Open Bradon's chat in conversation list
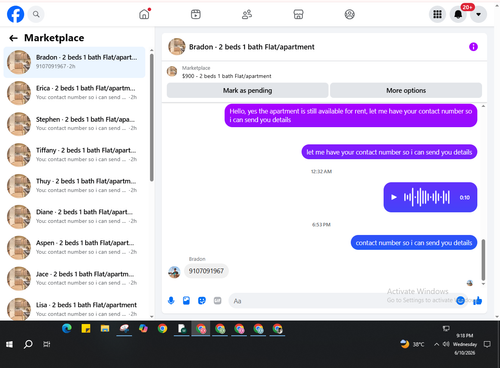 pyautogui.click(x=74, y=62)
